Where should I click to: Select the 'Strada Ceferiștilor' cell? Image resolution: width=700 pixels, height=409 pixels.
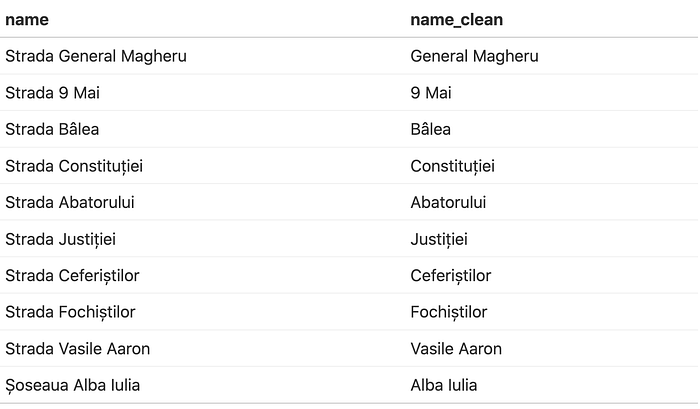72,276
